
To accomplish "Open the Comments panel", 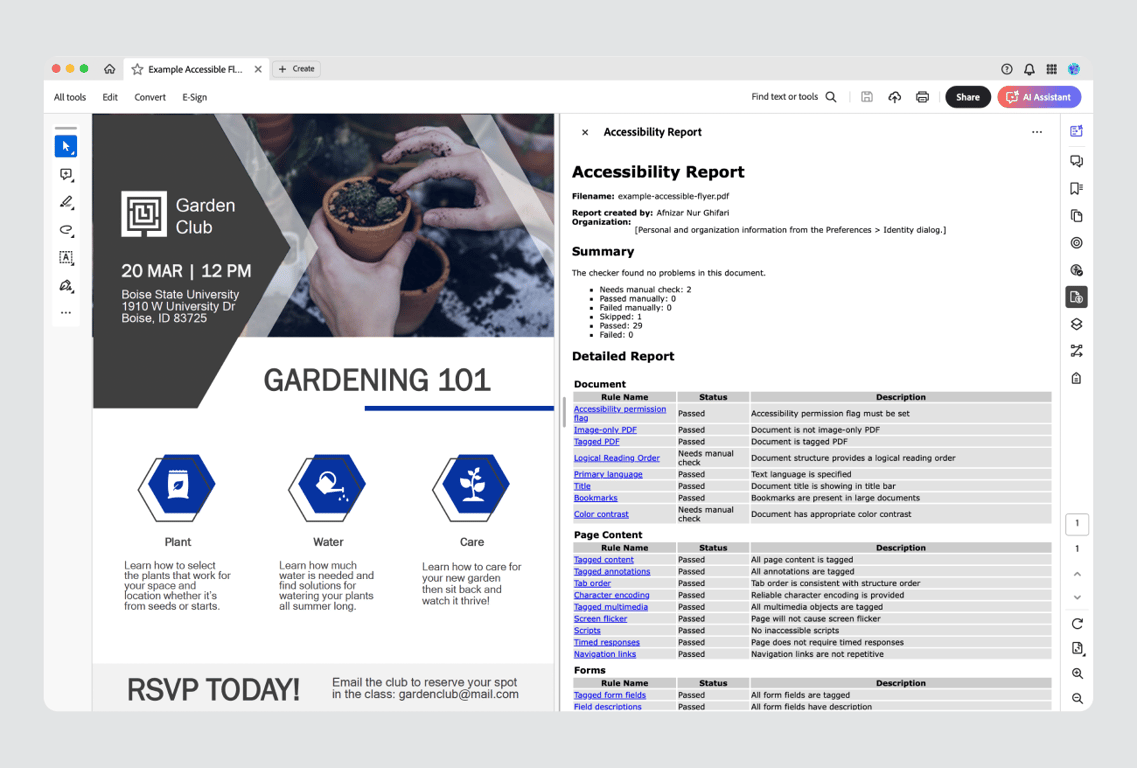I will tap(1076, 160).
